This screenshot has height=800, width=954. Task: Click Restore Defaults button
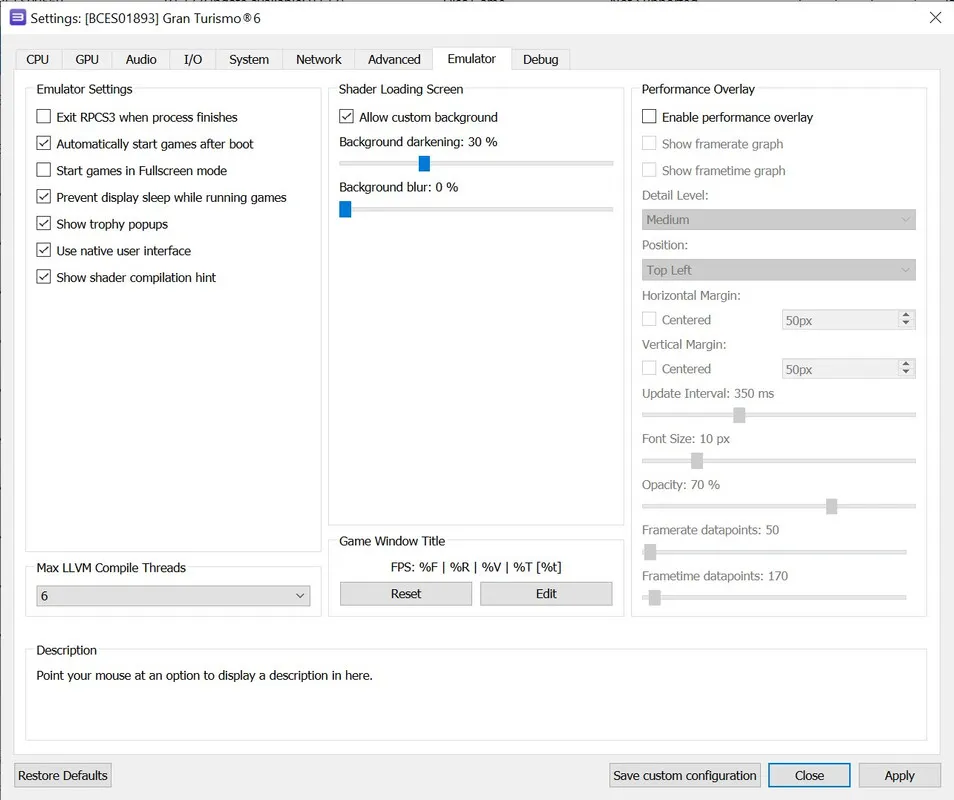(63, 775)
